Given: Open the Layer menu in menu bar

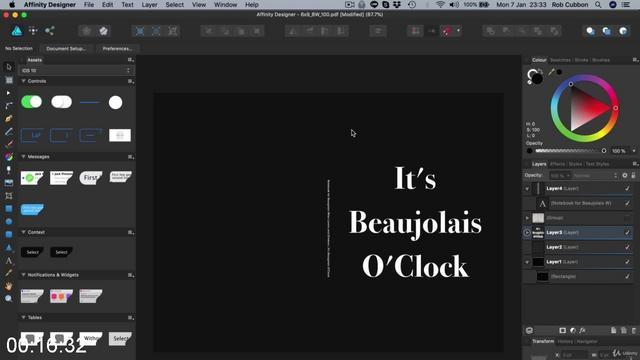Looking at the screenshot, I should point(149,4).
